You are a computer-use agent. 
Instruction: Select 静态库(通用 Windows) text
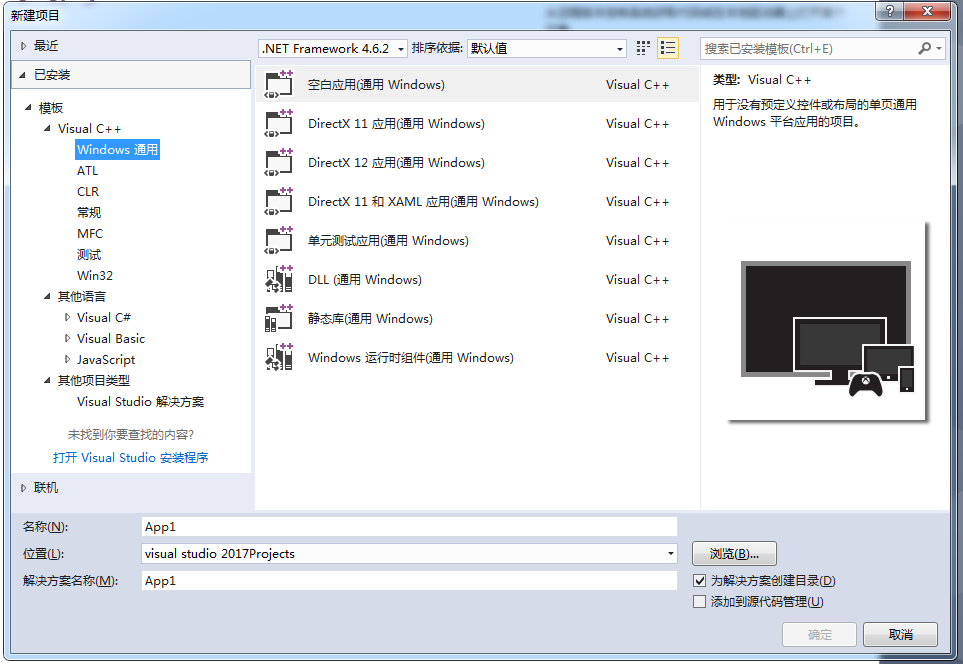coord(370,319)
